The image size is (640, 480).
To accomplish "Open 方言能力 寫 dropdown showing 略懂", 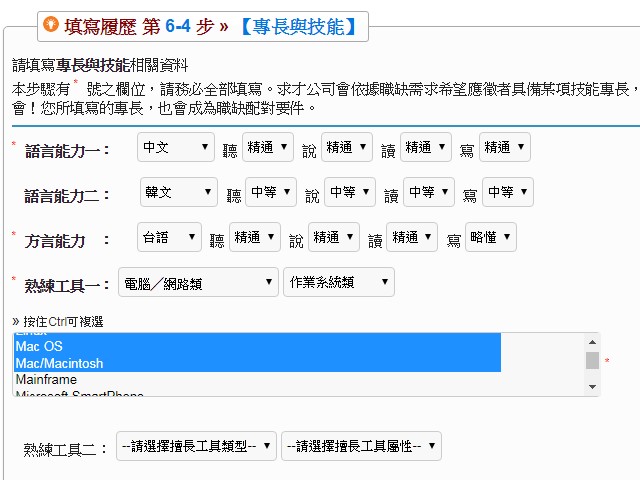I will coord(490,237).
